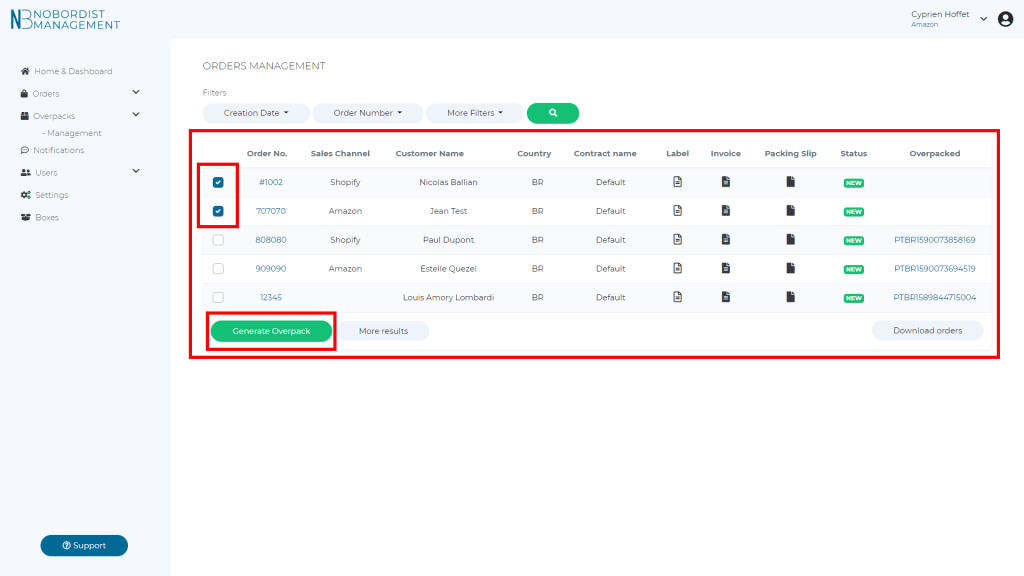Open Notifications in the sidebar
The width and height of the screenshot is (1024, 576).
(x=58, y=150)
